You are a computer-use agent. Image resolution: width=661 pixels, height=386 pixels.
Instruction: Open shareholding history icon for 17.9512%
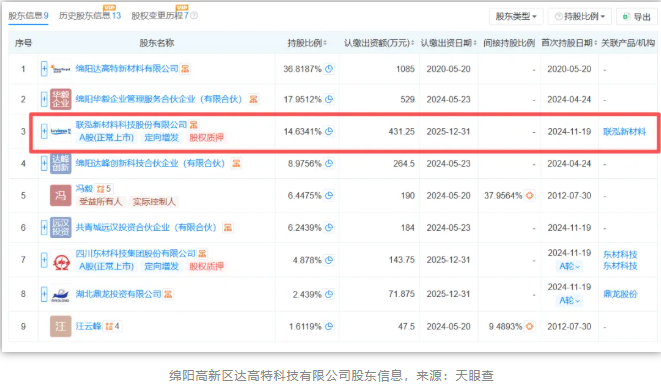[329, 99]
